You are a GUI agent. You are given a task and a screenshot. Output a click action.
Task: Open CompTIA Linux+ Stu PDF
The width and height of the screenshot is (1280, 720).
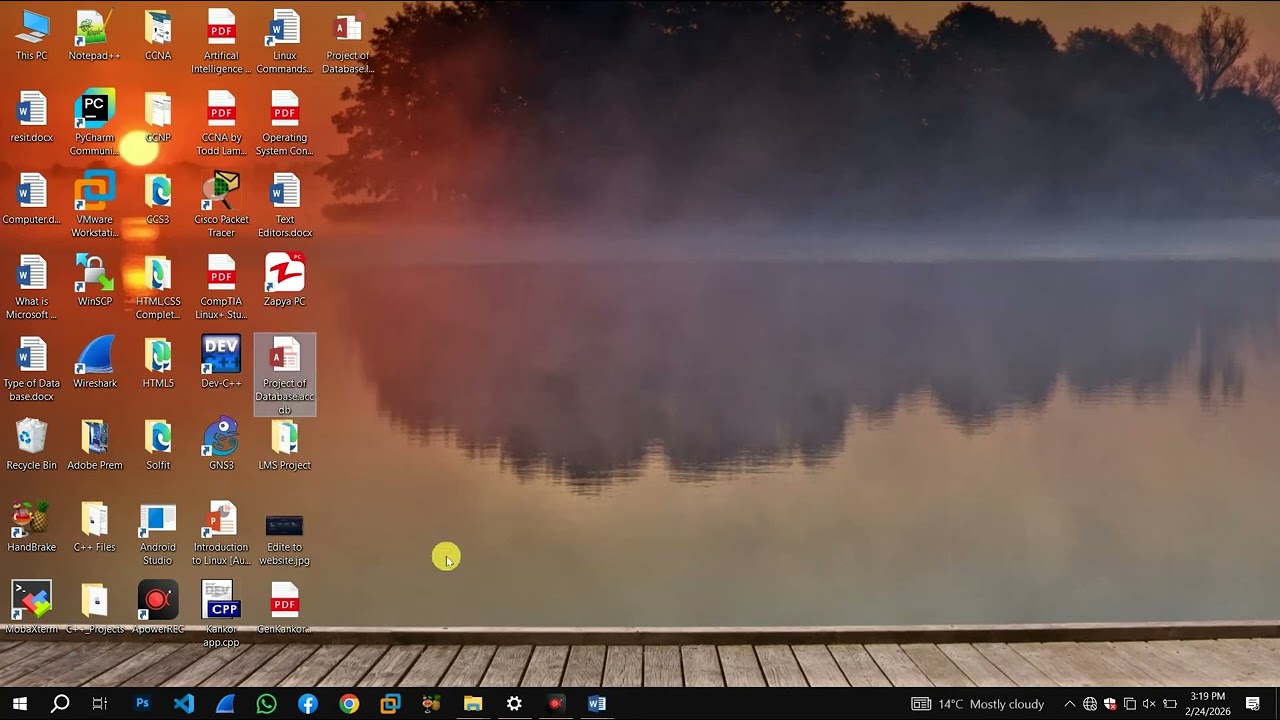(221, 288)
